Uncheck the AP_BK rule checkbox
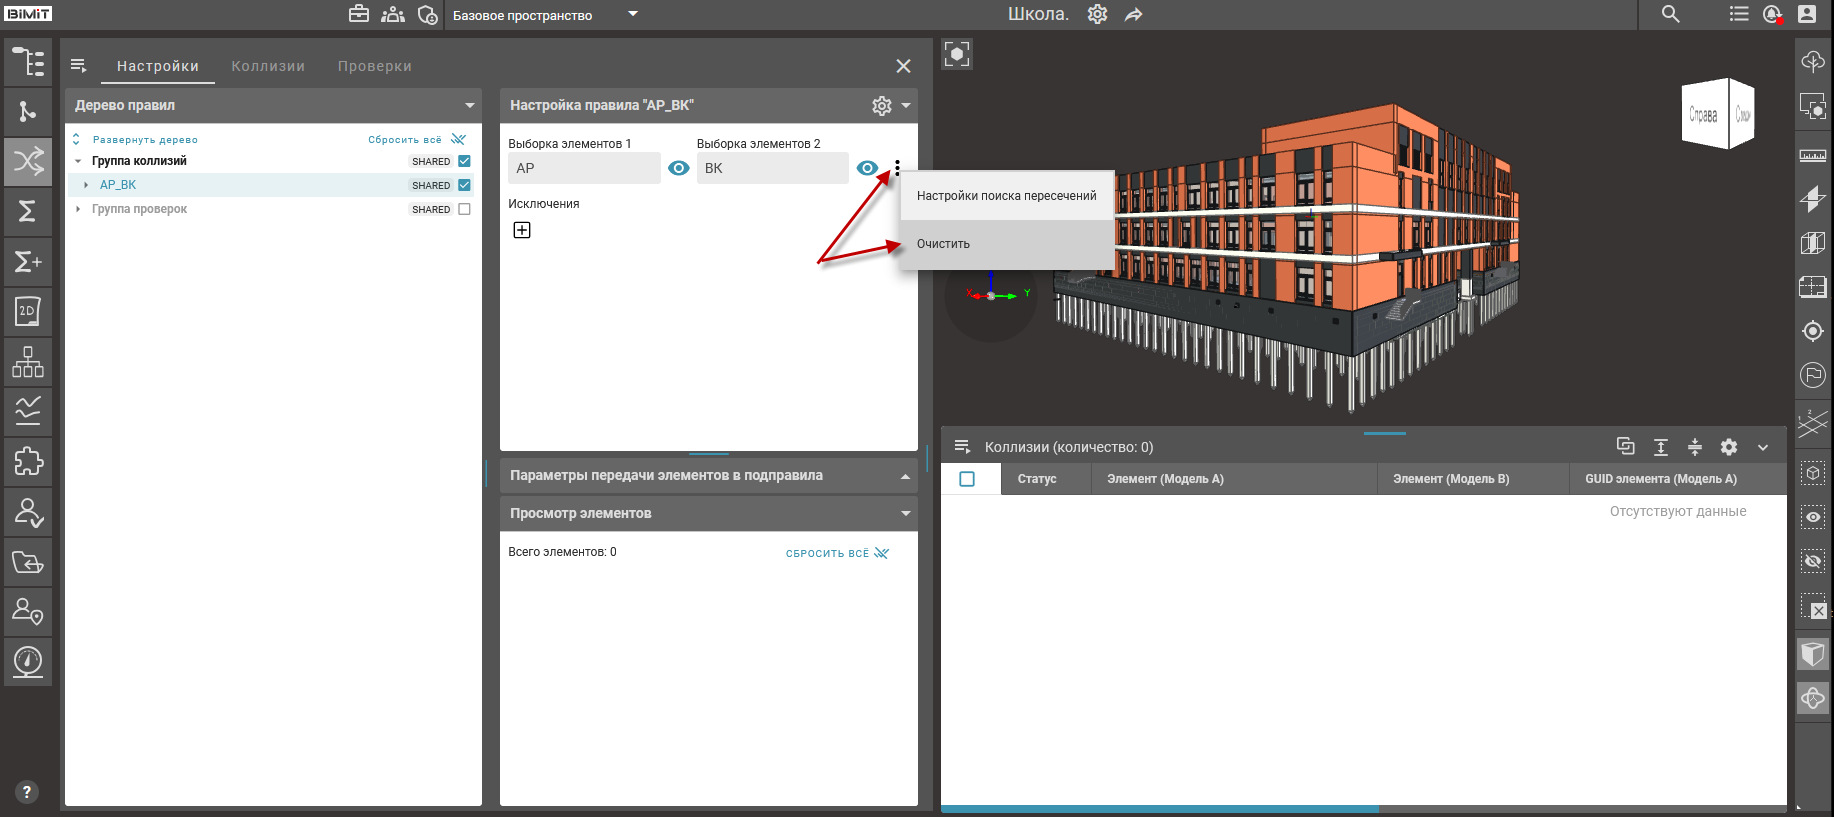 coord(464,185)
